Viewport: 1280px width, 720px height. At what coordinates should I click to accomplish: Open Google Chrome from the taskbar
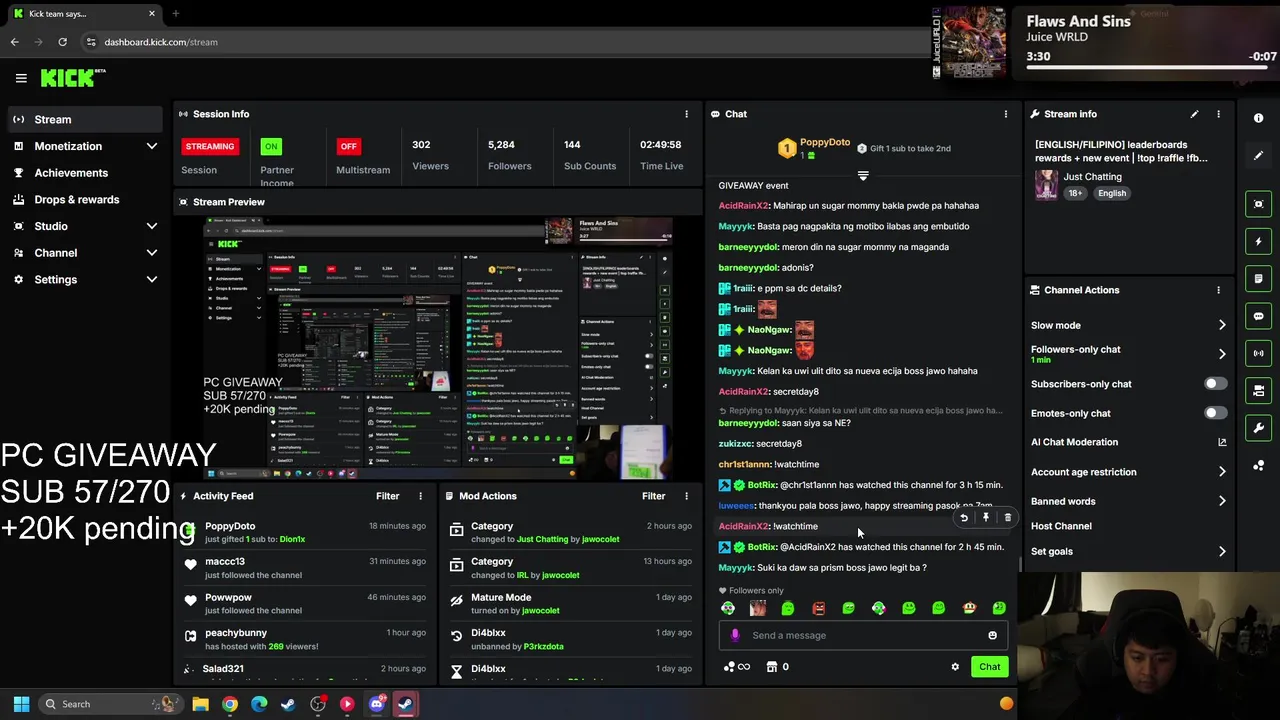[x=230, y=704]
